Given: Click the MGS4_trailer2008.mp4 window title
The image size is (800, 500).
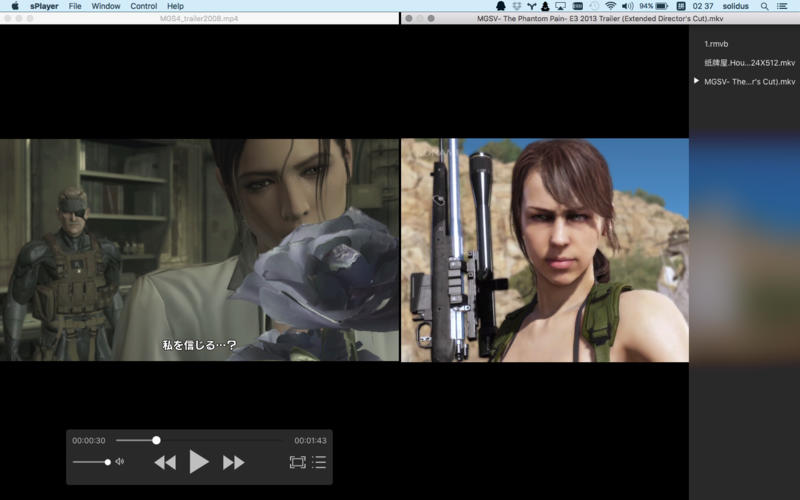Looking at the screenshot, I should 199,18.
